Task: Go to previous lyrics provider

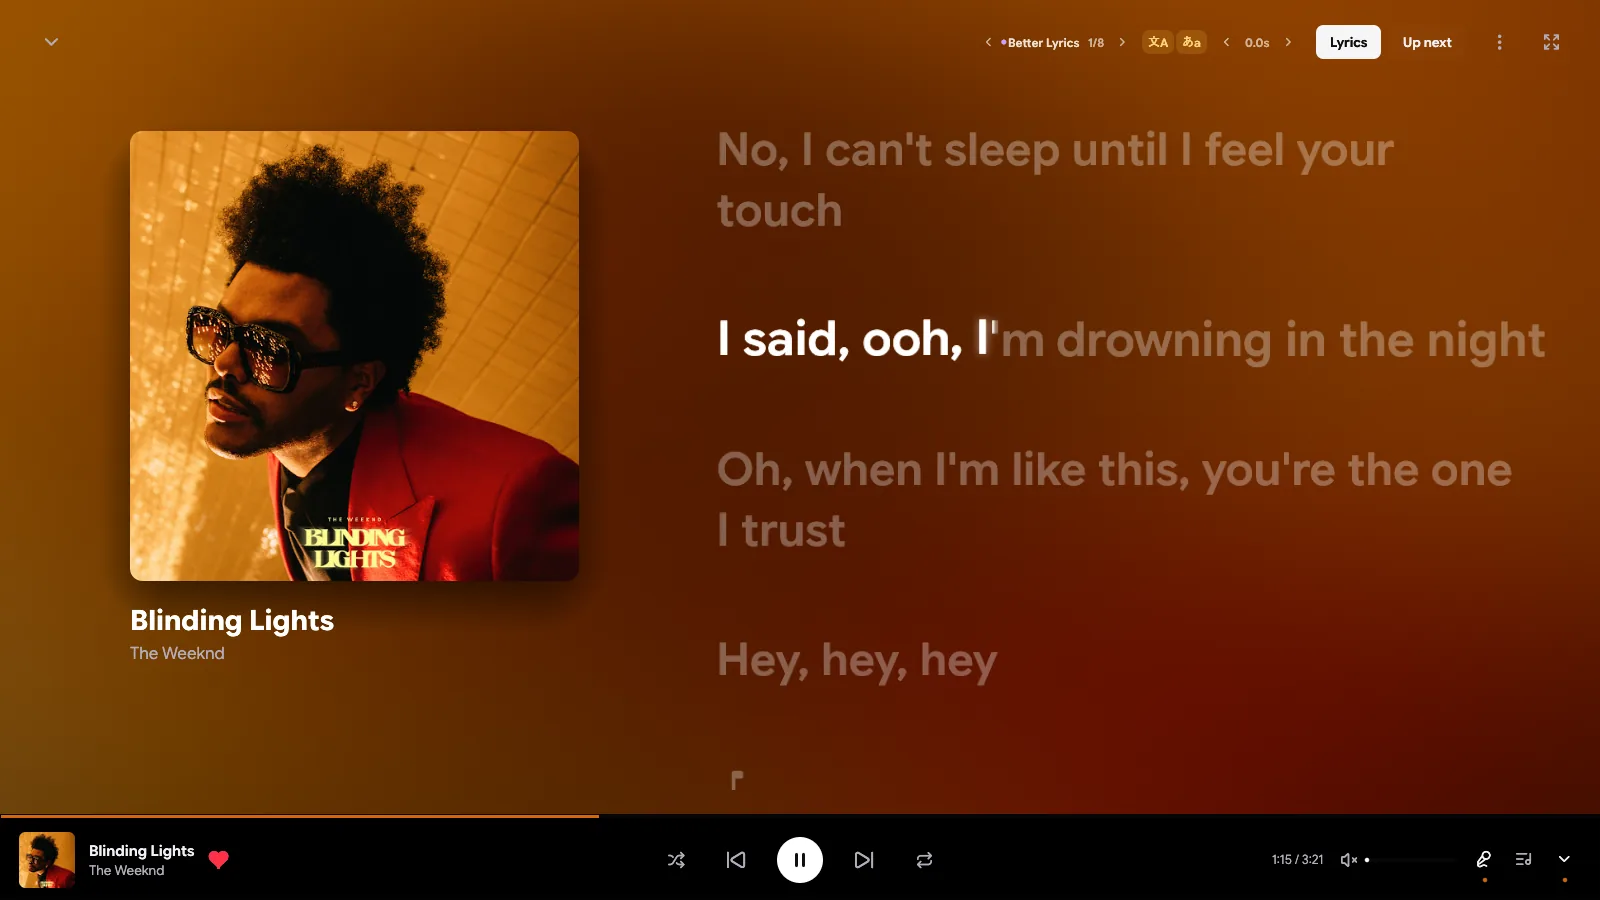Action: [x=988, y=42]
